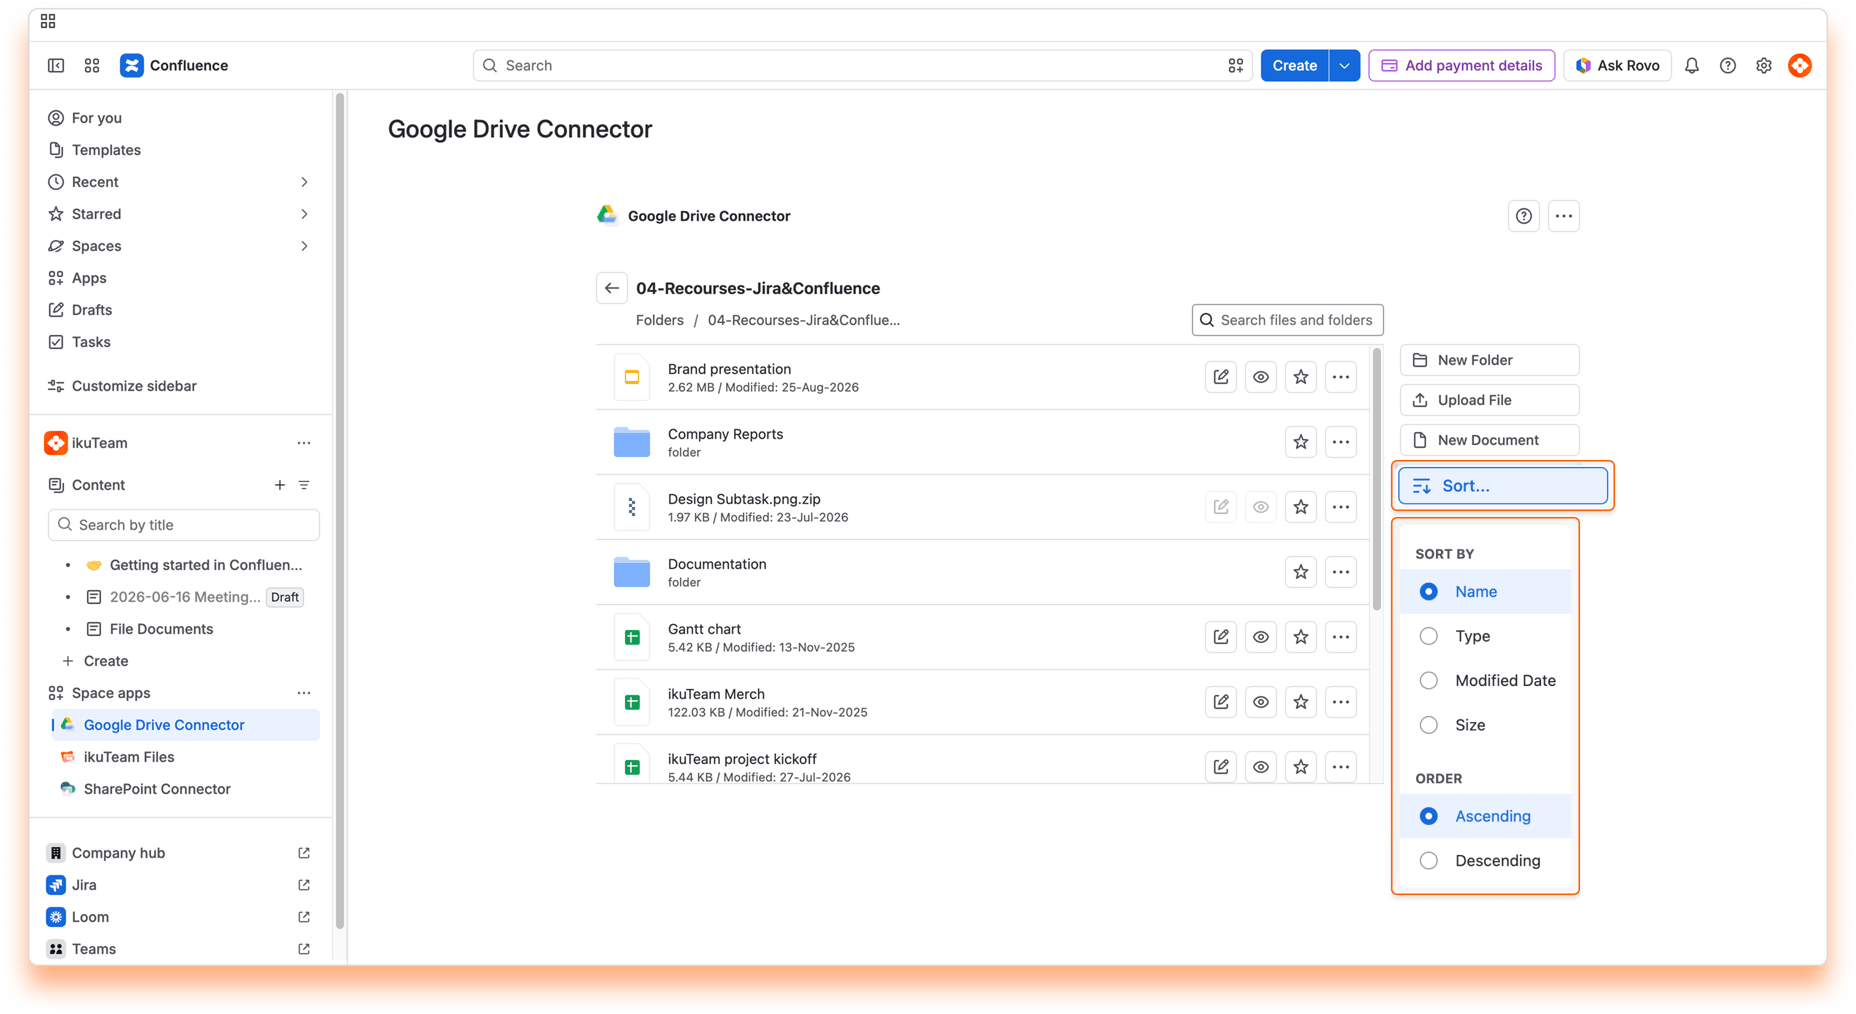Open Google Drive Connector more options menu
This screenshot has height=1014, width=1856.
pyautogui.click(x=1564, y=216)
